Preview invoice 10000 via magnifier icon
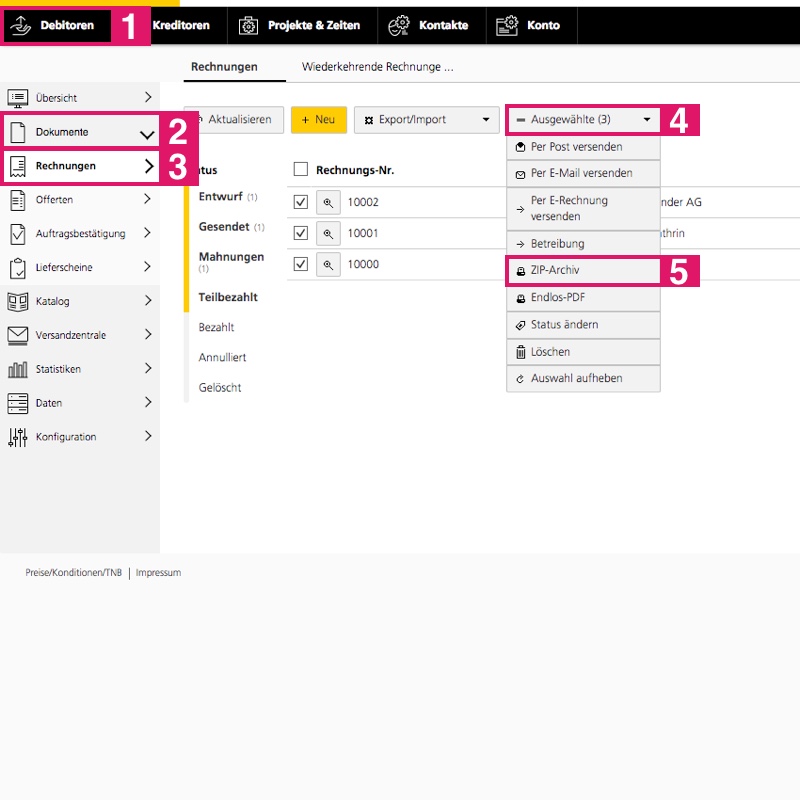Image resolution: width=800 pixels, height=800 pixels. pos(329,265)
